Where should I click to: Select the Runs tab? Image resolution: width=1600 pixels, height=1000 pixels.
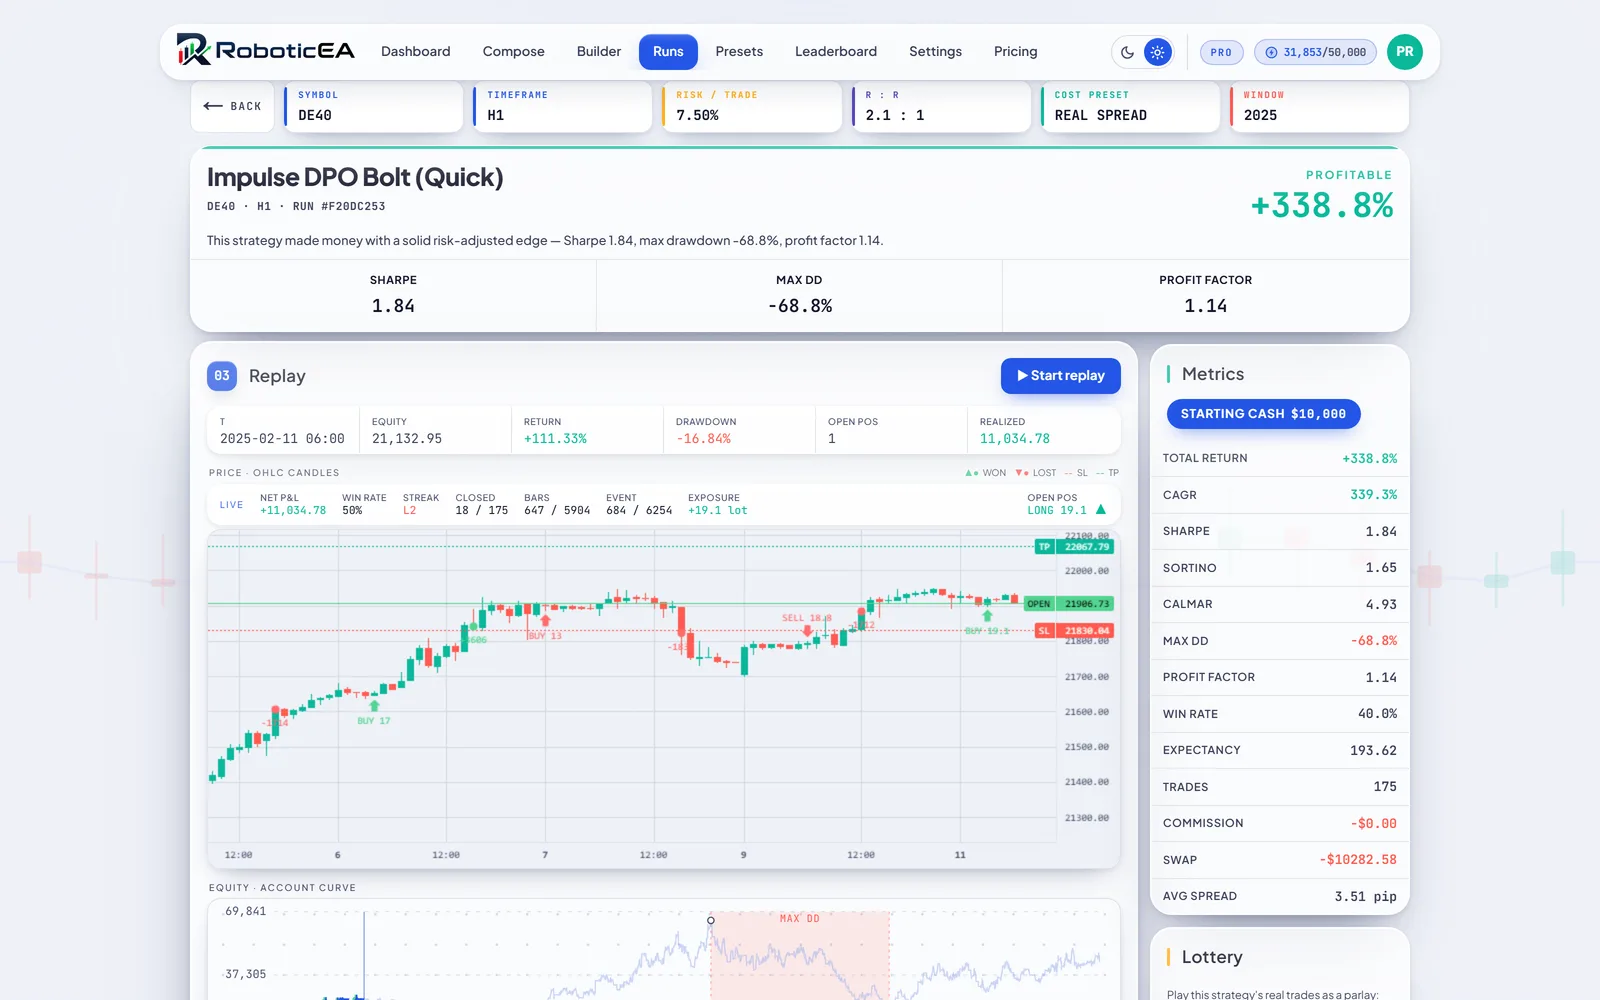tap(668, 51)
